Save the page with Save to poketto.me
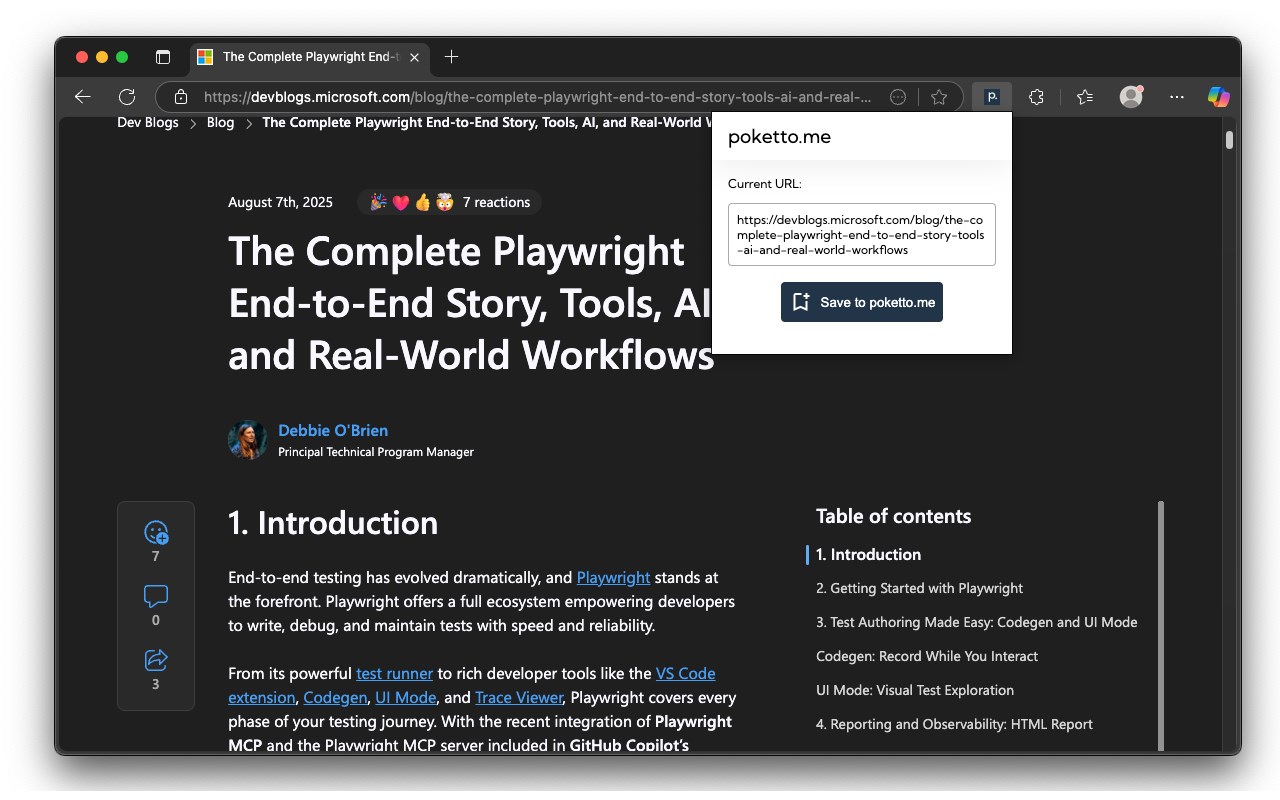Viewport: 1280px width, 800px height. click(862, 302)
